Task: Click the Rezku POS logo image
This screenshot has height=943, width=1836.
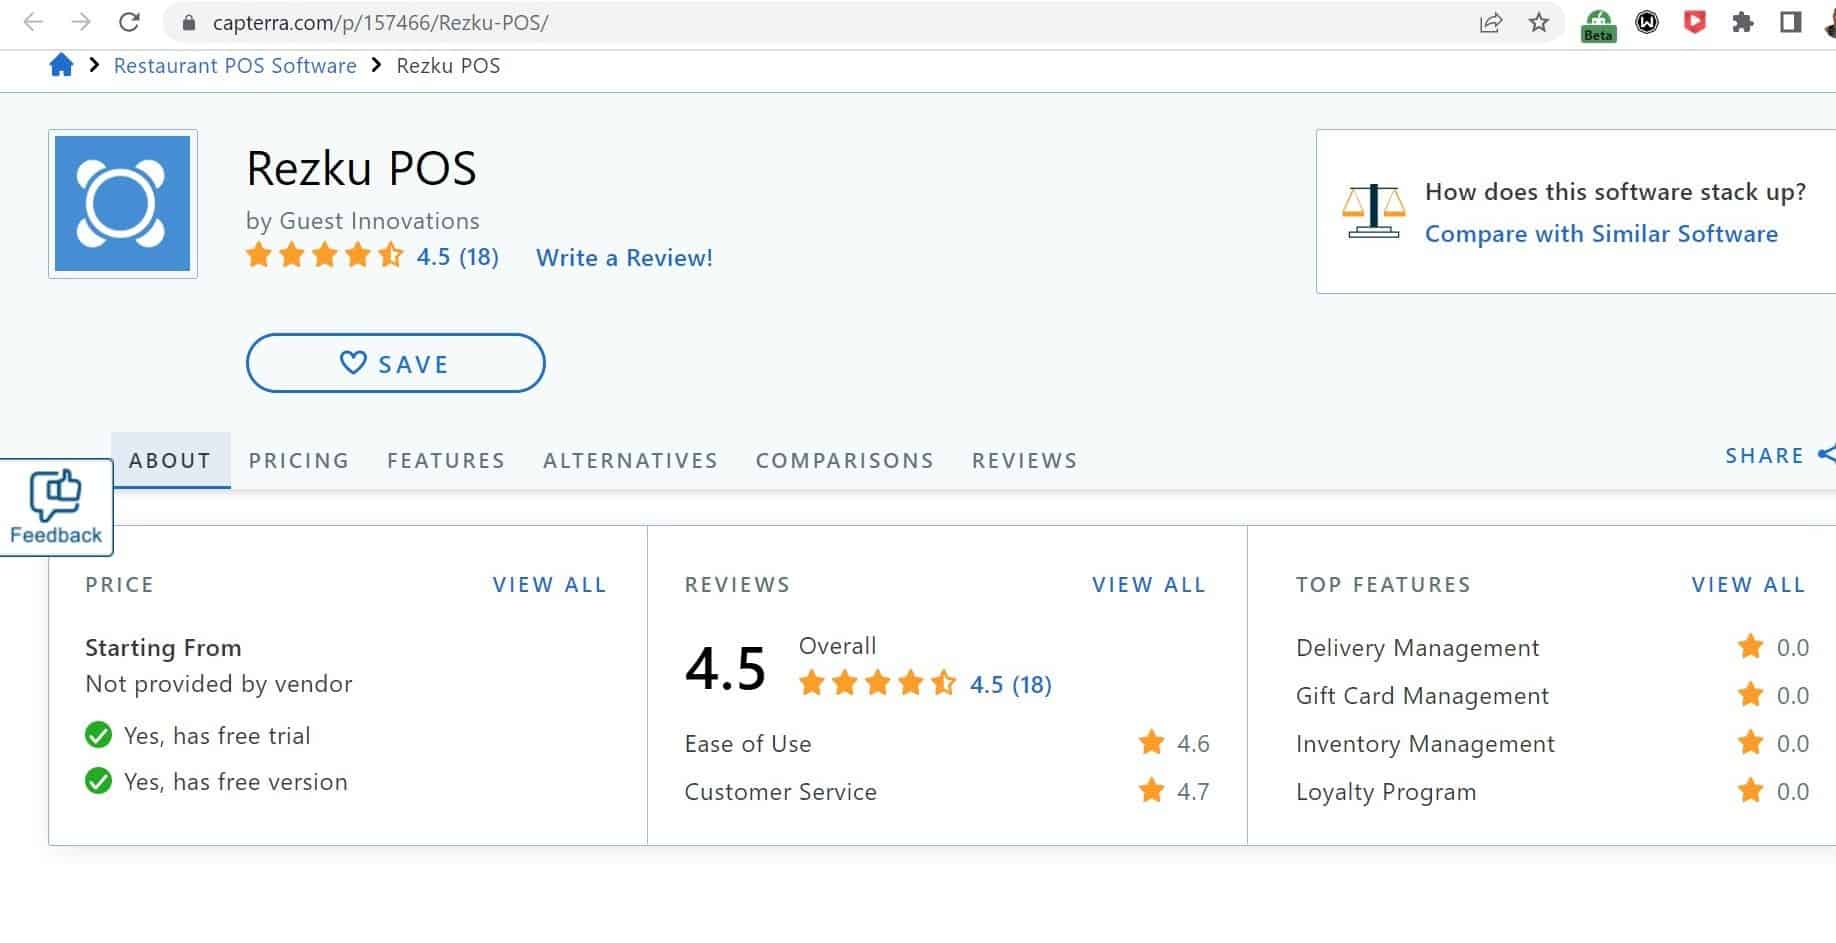Action: coord(123,204)
